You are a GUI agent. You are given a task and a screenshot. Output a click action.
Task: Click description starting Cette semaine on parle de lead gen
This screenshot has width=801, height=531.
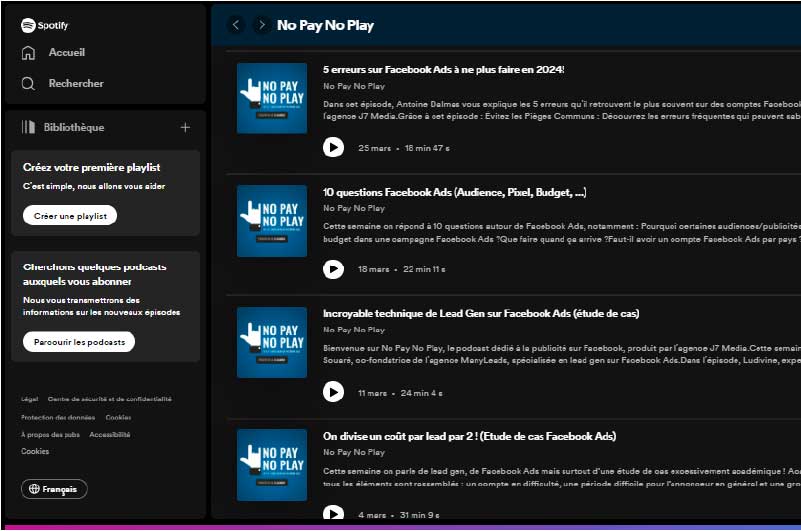click(562, 477)
